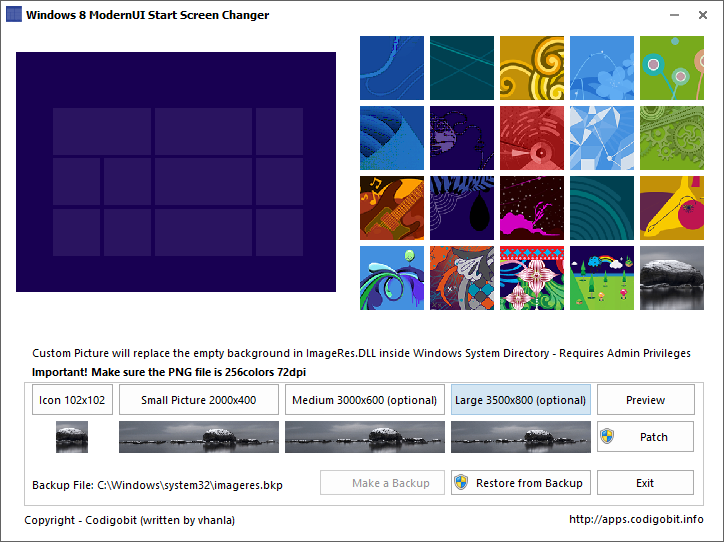Choose the blue geometric polygon crystal thumbnail

tap(602, 138)
